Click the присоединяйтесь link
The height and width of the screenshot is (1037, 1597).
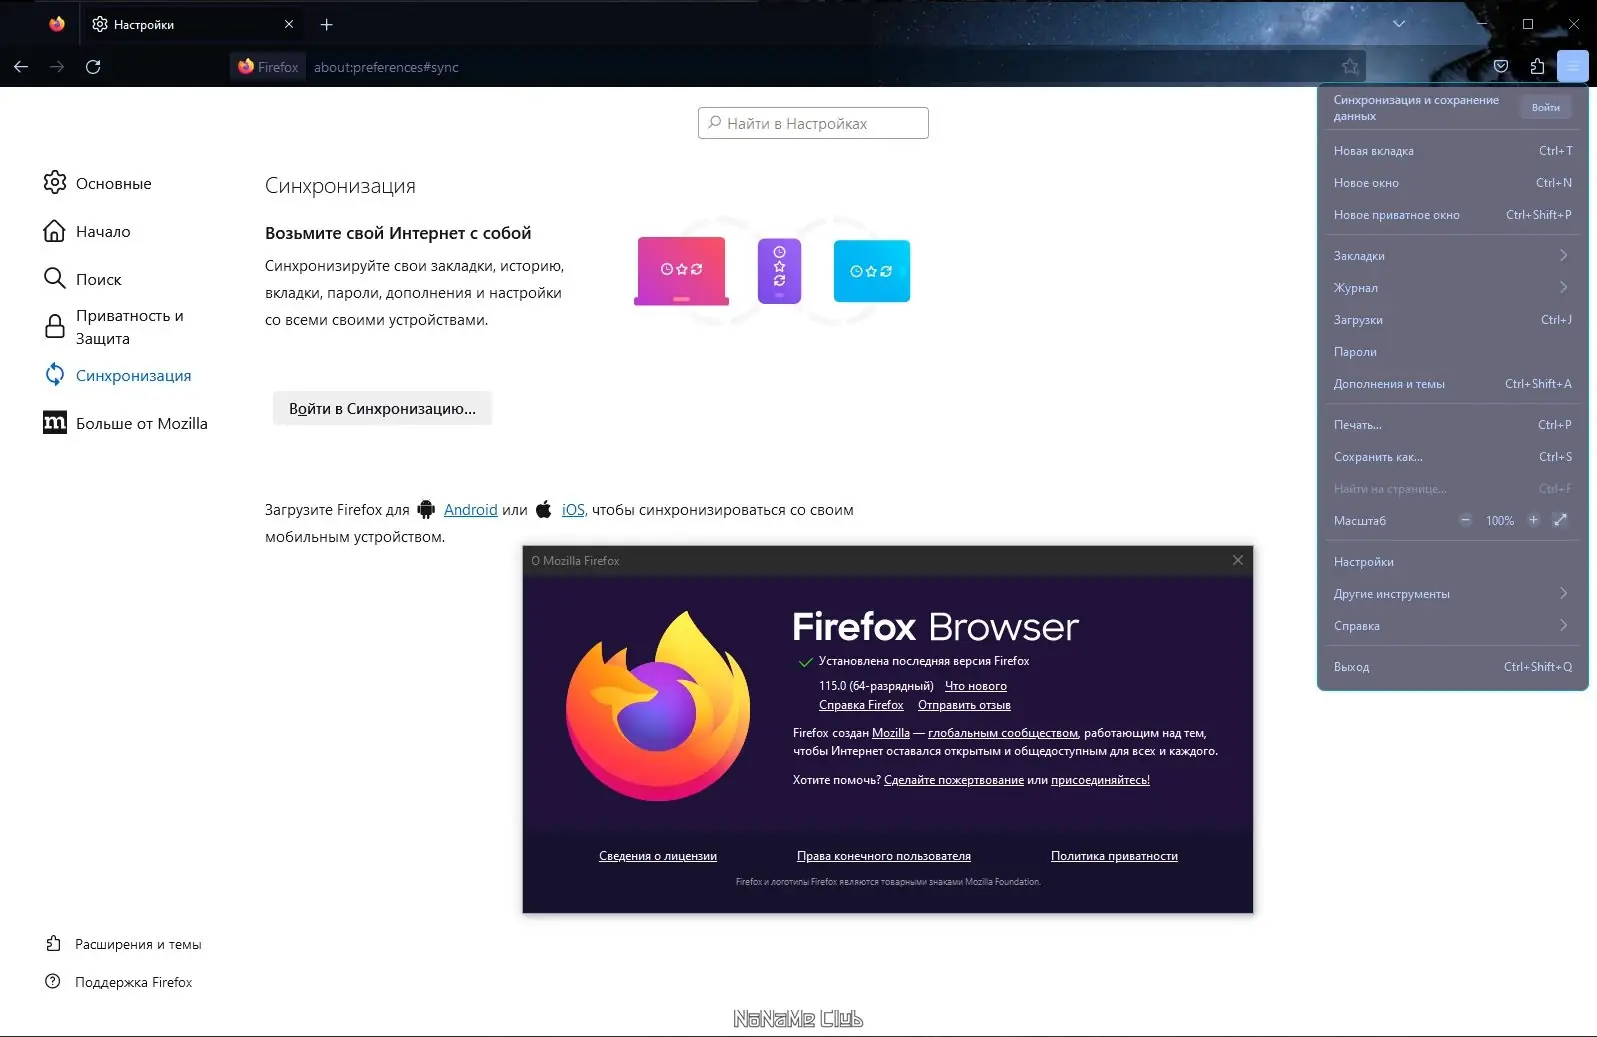tap(1100, 780)
